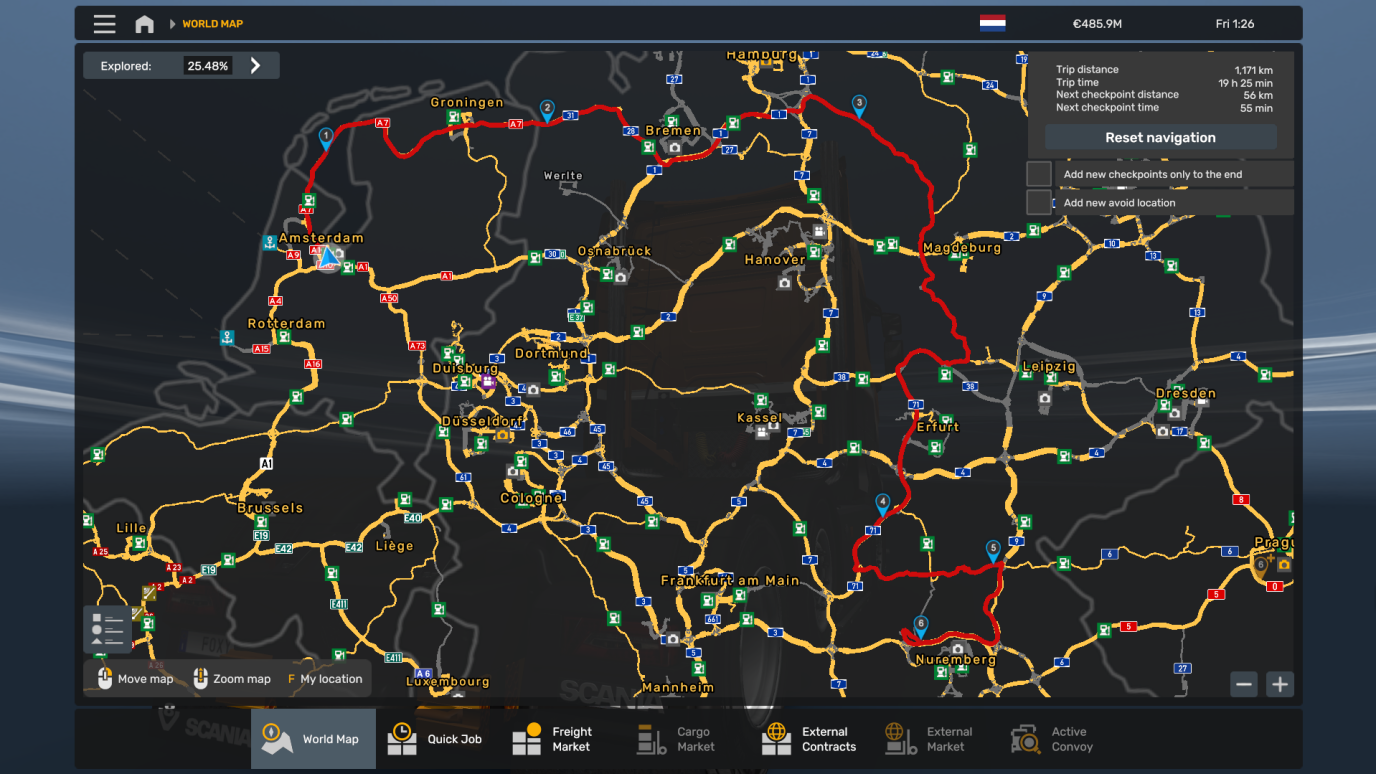The width and height of the screenshot is (1376, 774).
Task: Select route checkpoint marker 3
Action: (858, 105)
